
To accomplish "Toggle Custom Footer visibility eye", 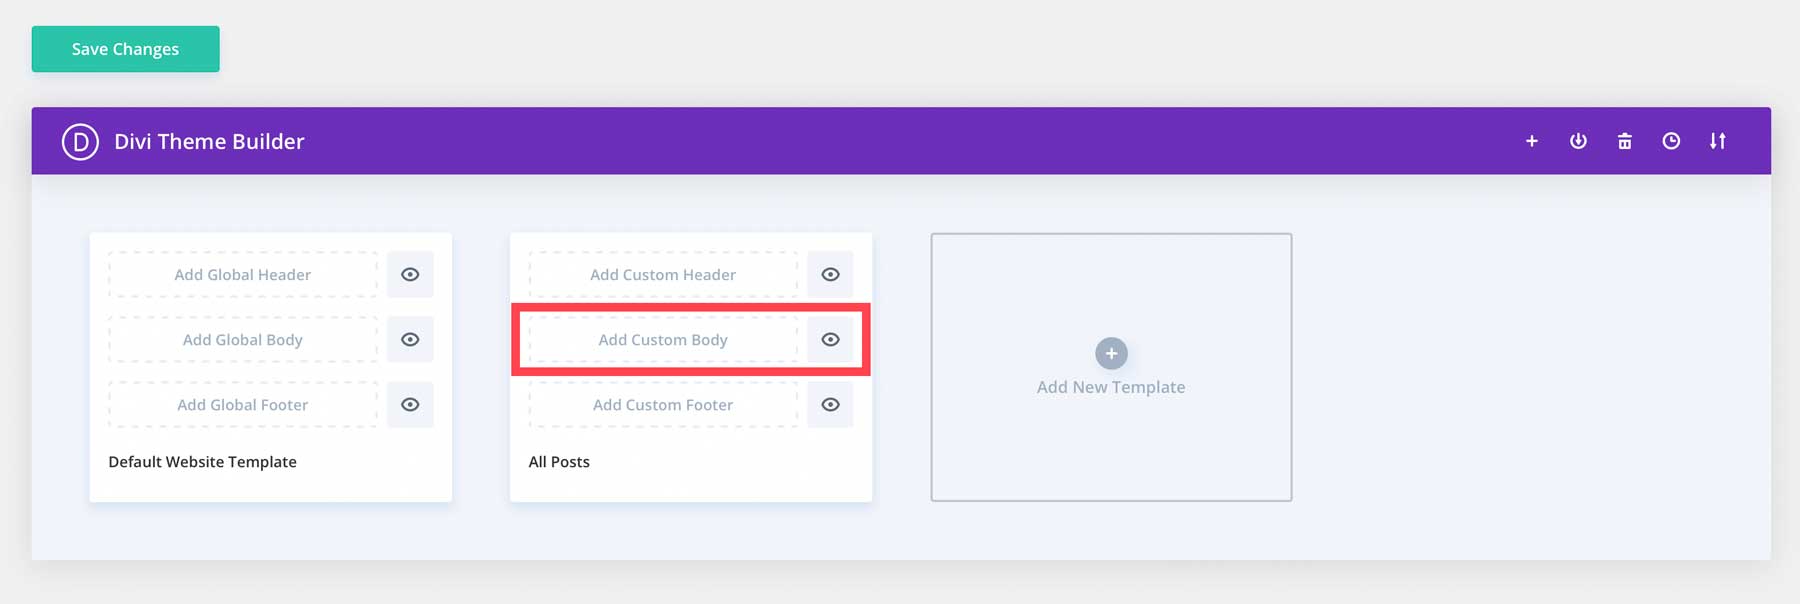I will 830,405.
